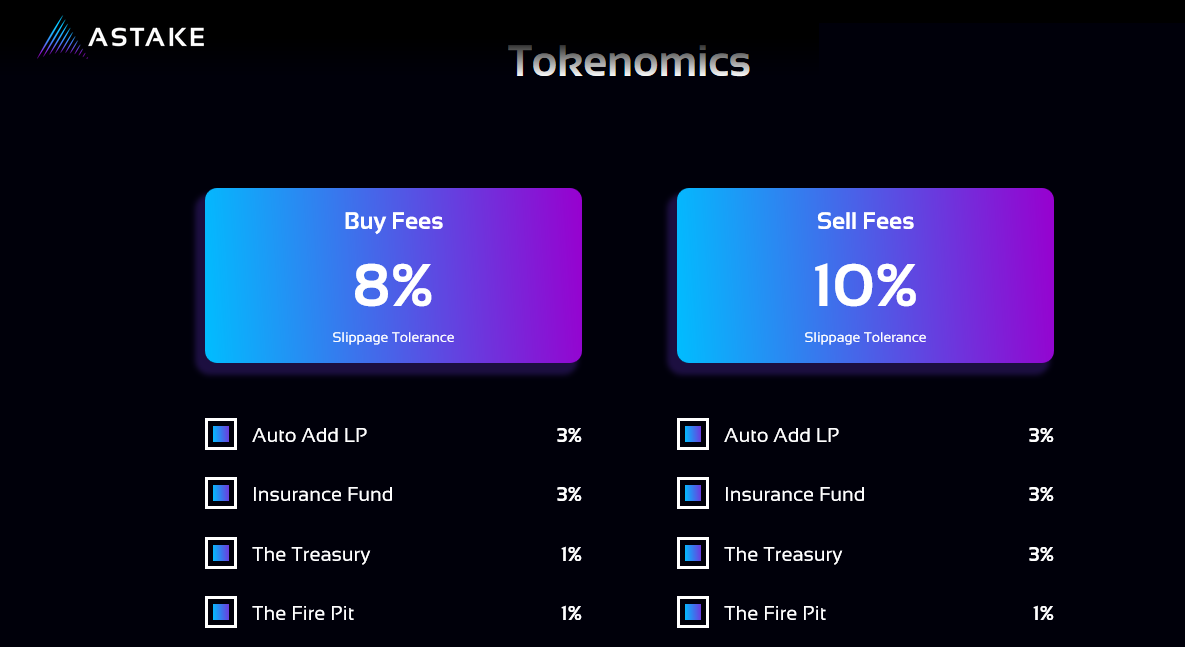Click The Treasury 1% value under Buy Fees
Viewport: 1185px width, 647px height.
(x=571, y=554)
